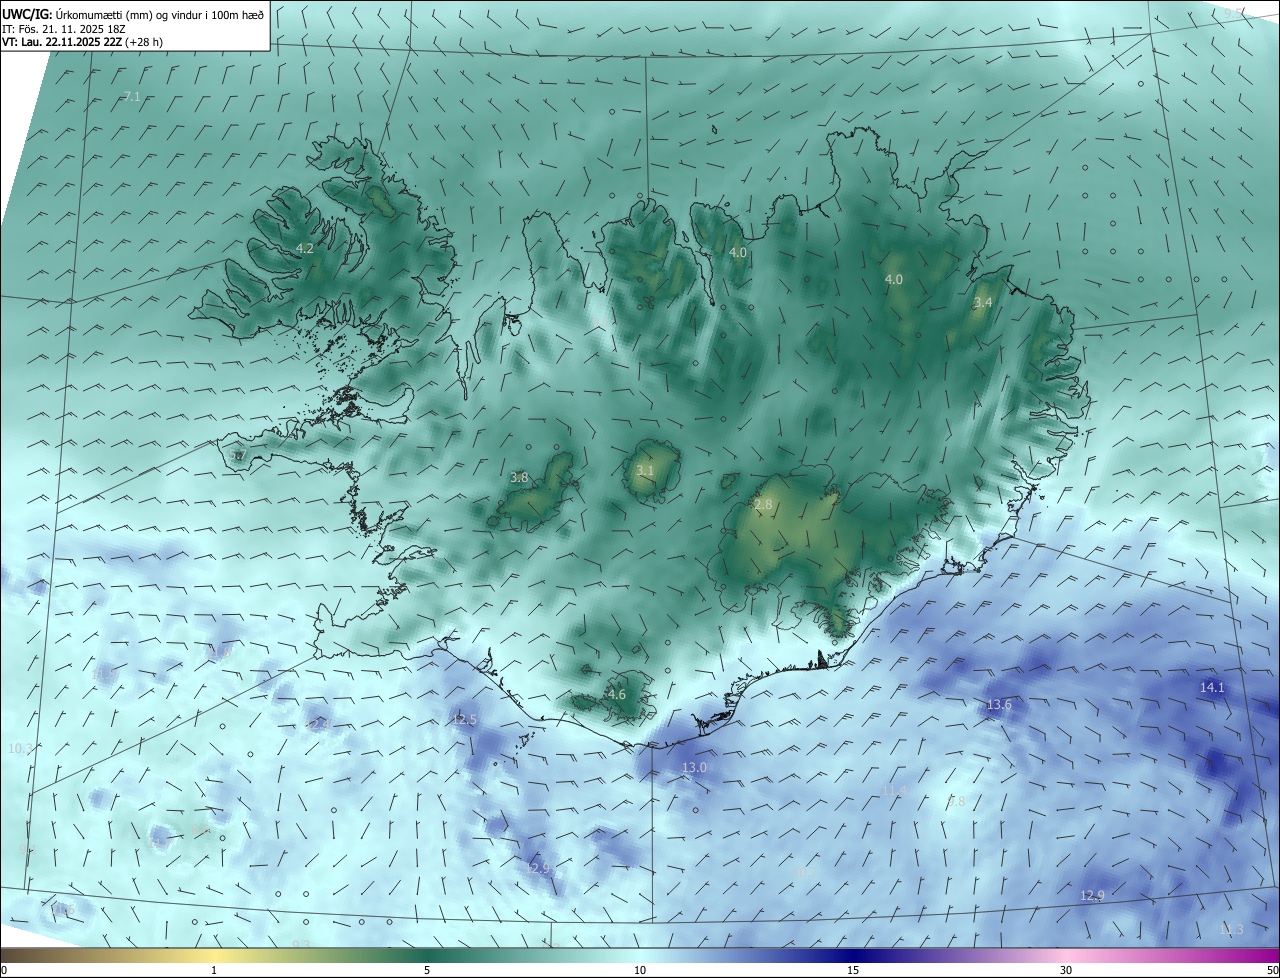Click the faint 10.3 value on the map
The image size is (1280, 978).
(20, 748)
